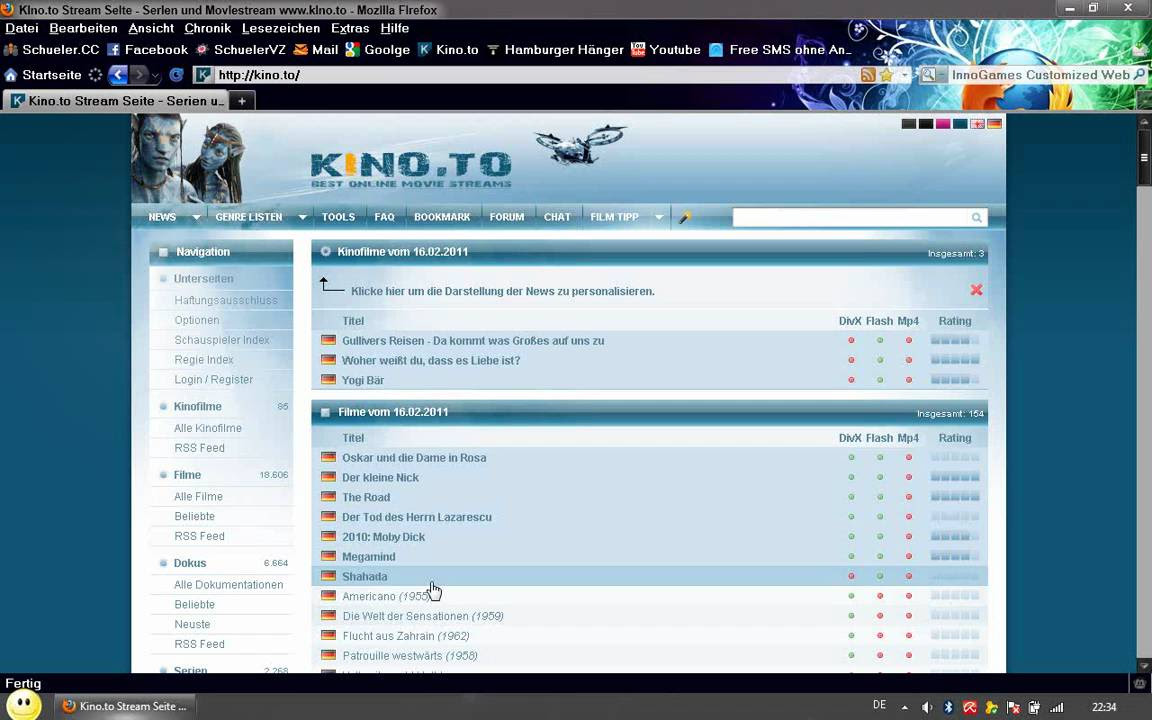Reload the page with the refresh icon
Image resolution: width=1152 pixels, height=720 pixels.
coord(176,75)
